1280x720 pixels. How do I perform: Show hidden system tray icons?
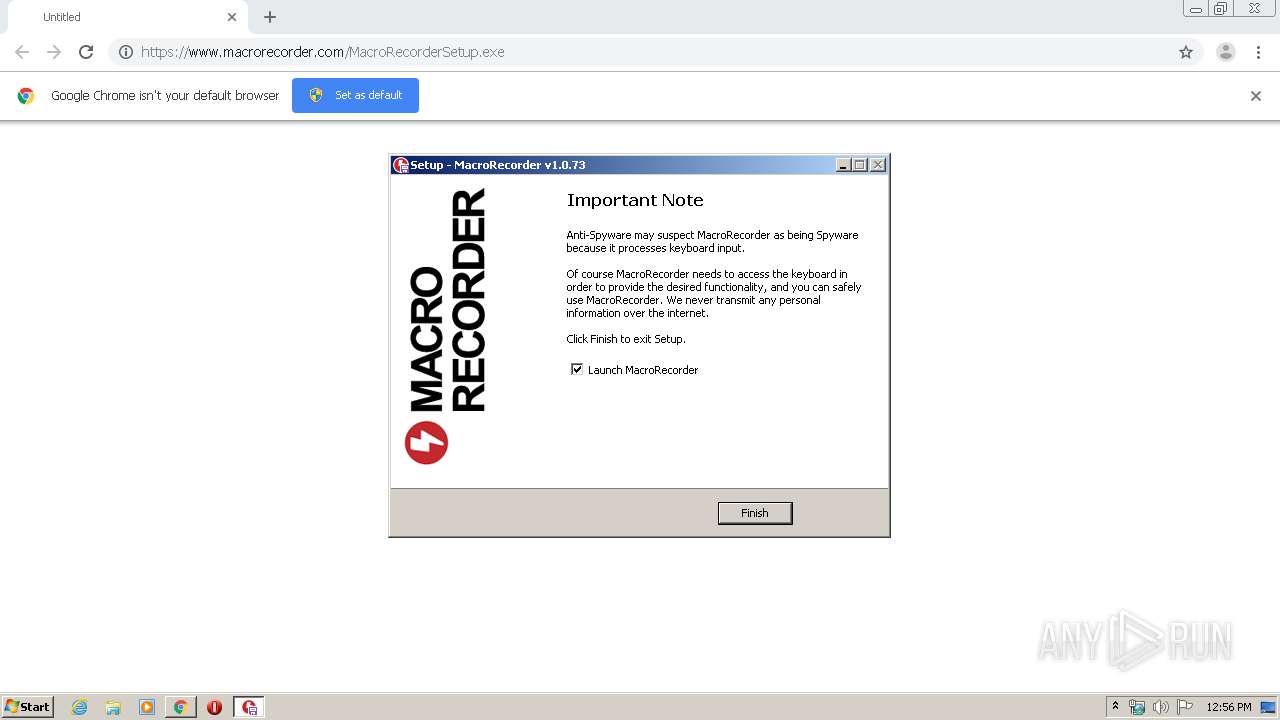pos(1115,707)
